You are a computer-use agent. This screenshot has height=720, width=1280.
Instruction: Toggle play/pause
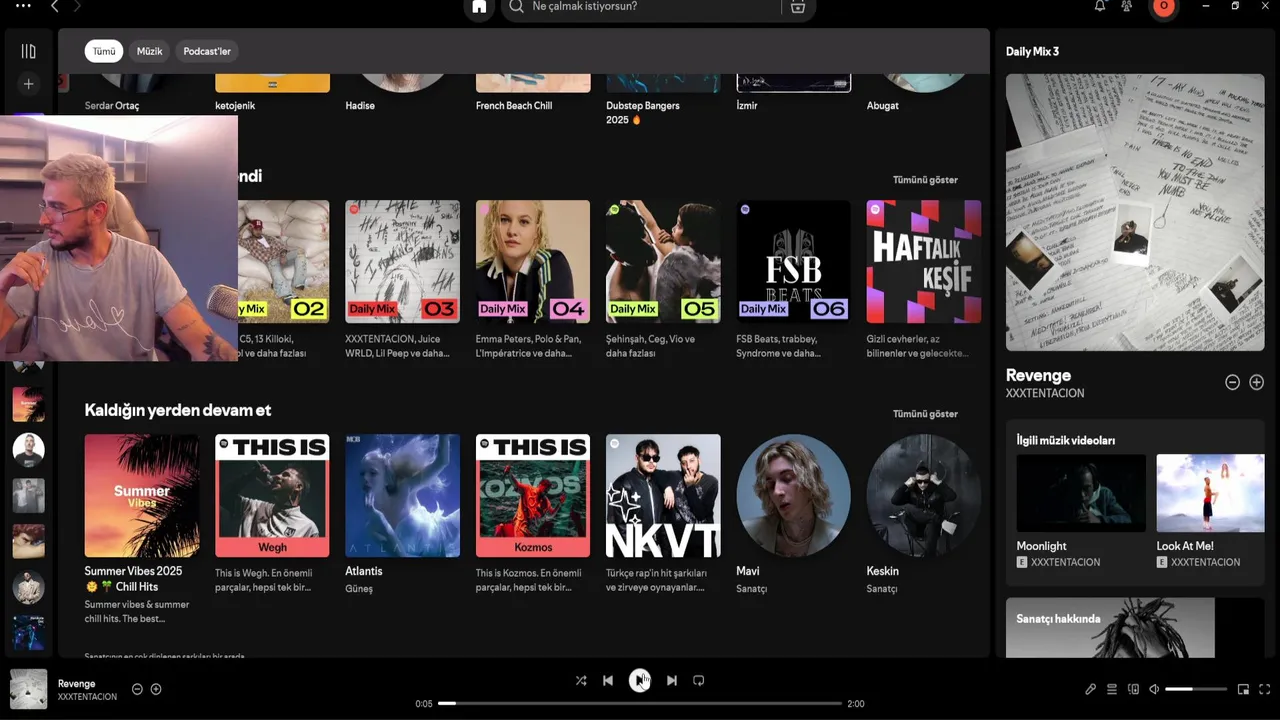coord(640,681)
